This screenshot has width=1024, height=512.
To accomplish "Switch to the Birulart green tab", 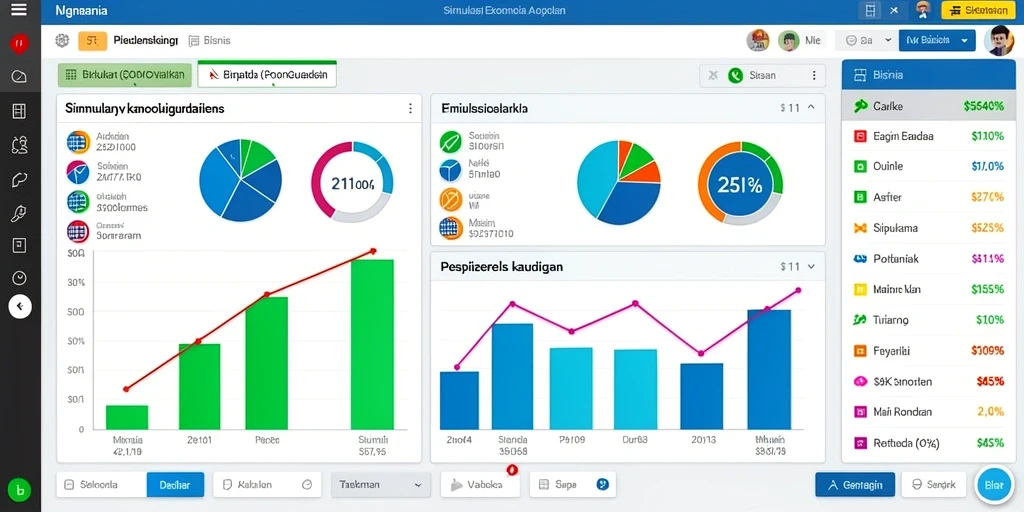I will pyautogui.click(x=125, y=75).
